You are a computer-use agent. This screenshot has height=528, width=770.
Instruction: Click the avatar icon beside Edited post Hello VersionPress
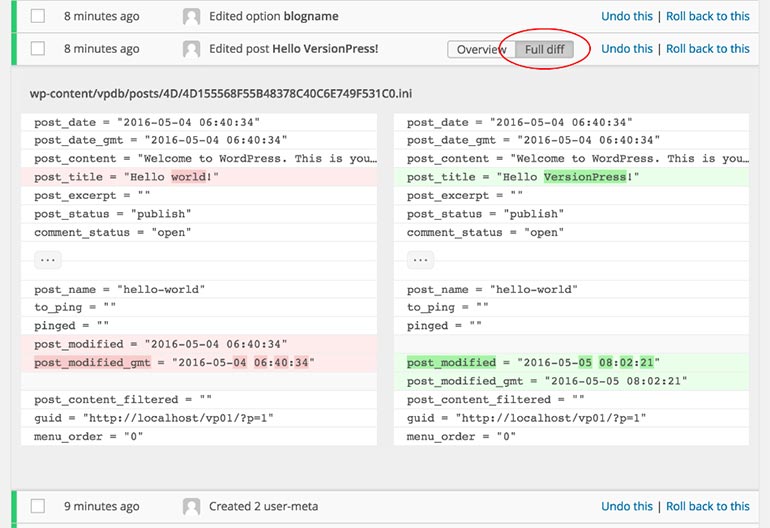pyautogui.click(x=191, y=49)
